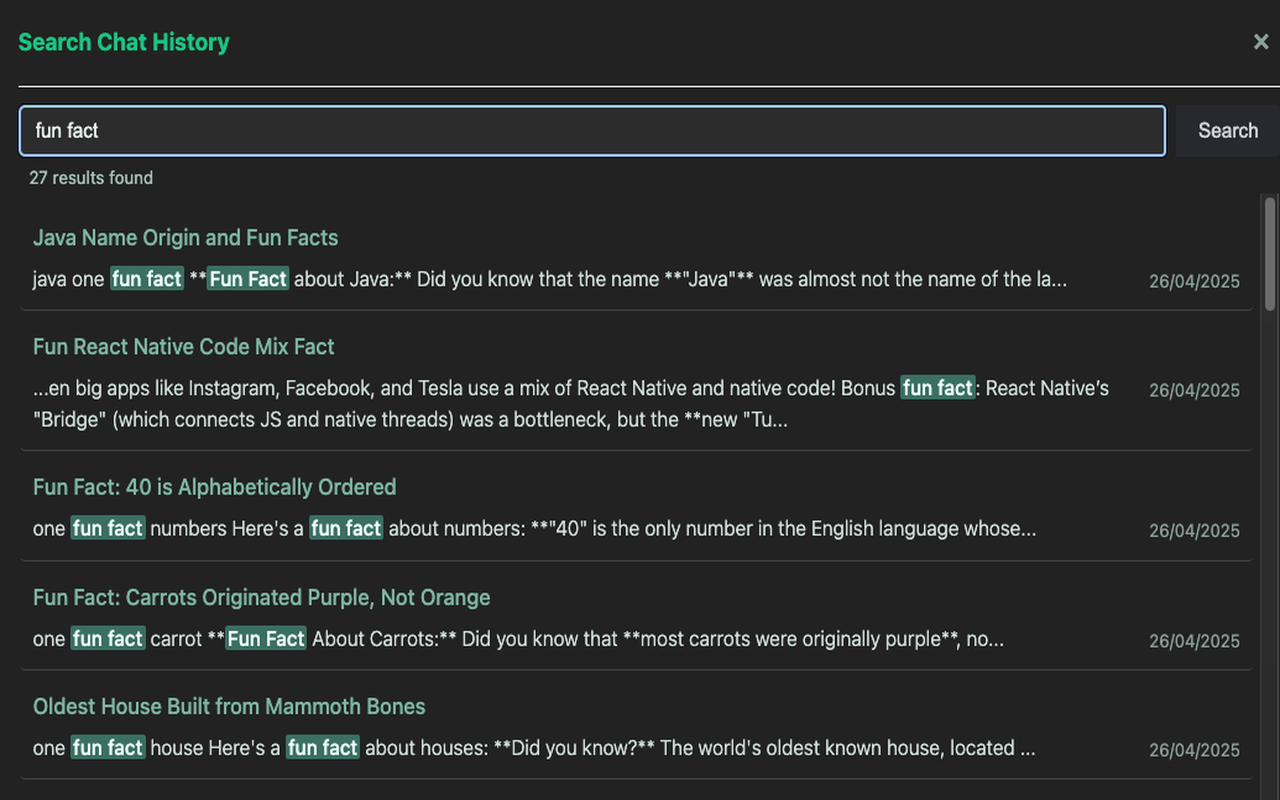
Task: Click the highlighted Fun Fact tag in the Carrots snippet
Action: (265, 638)
